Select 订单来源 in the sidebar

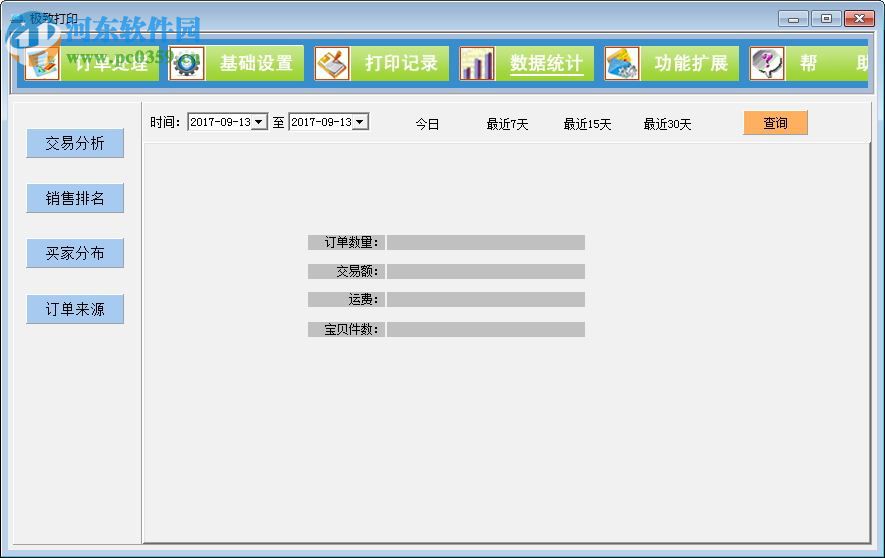coord(75,309)
